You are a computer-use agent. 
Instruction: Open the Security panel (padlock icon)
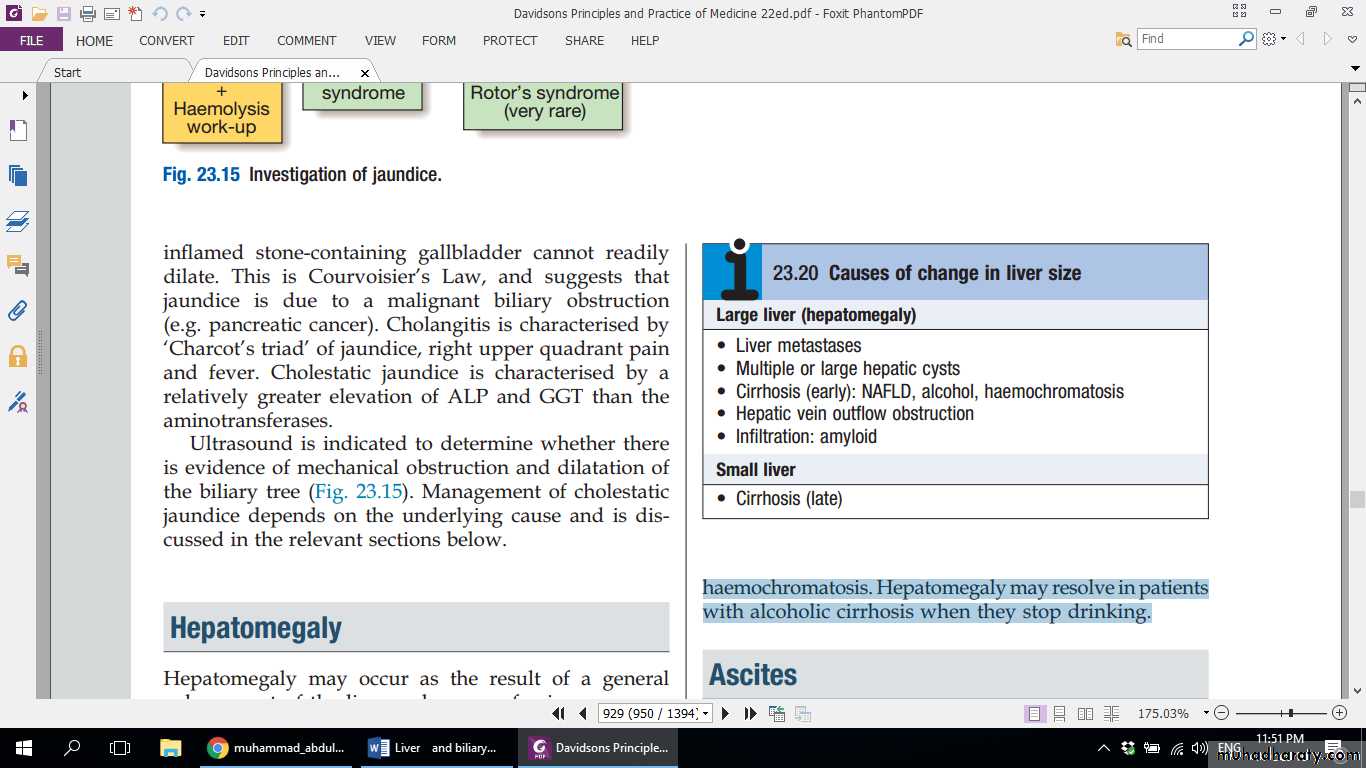18,356
